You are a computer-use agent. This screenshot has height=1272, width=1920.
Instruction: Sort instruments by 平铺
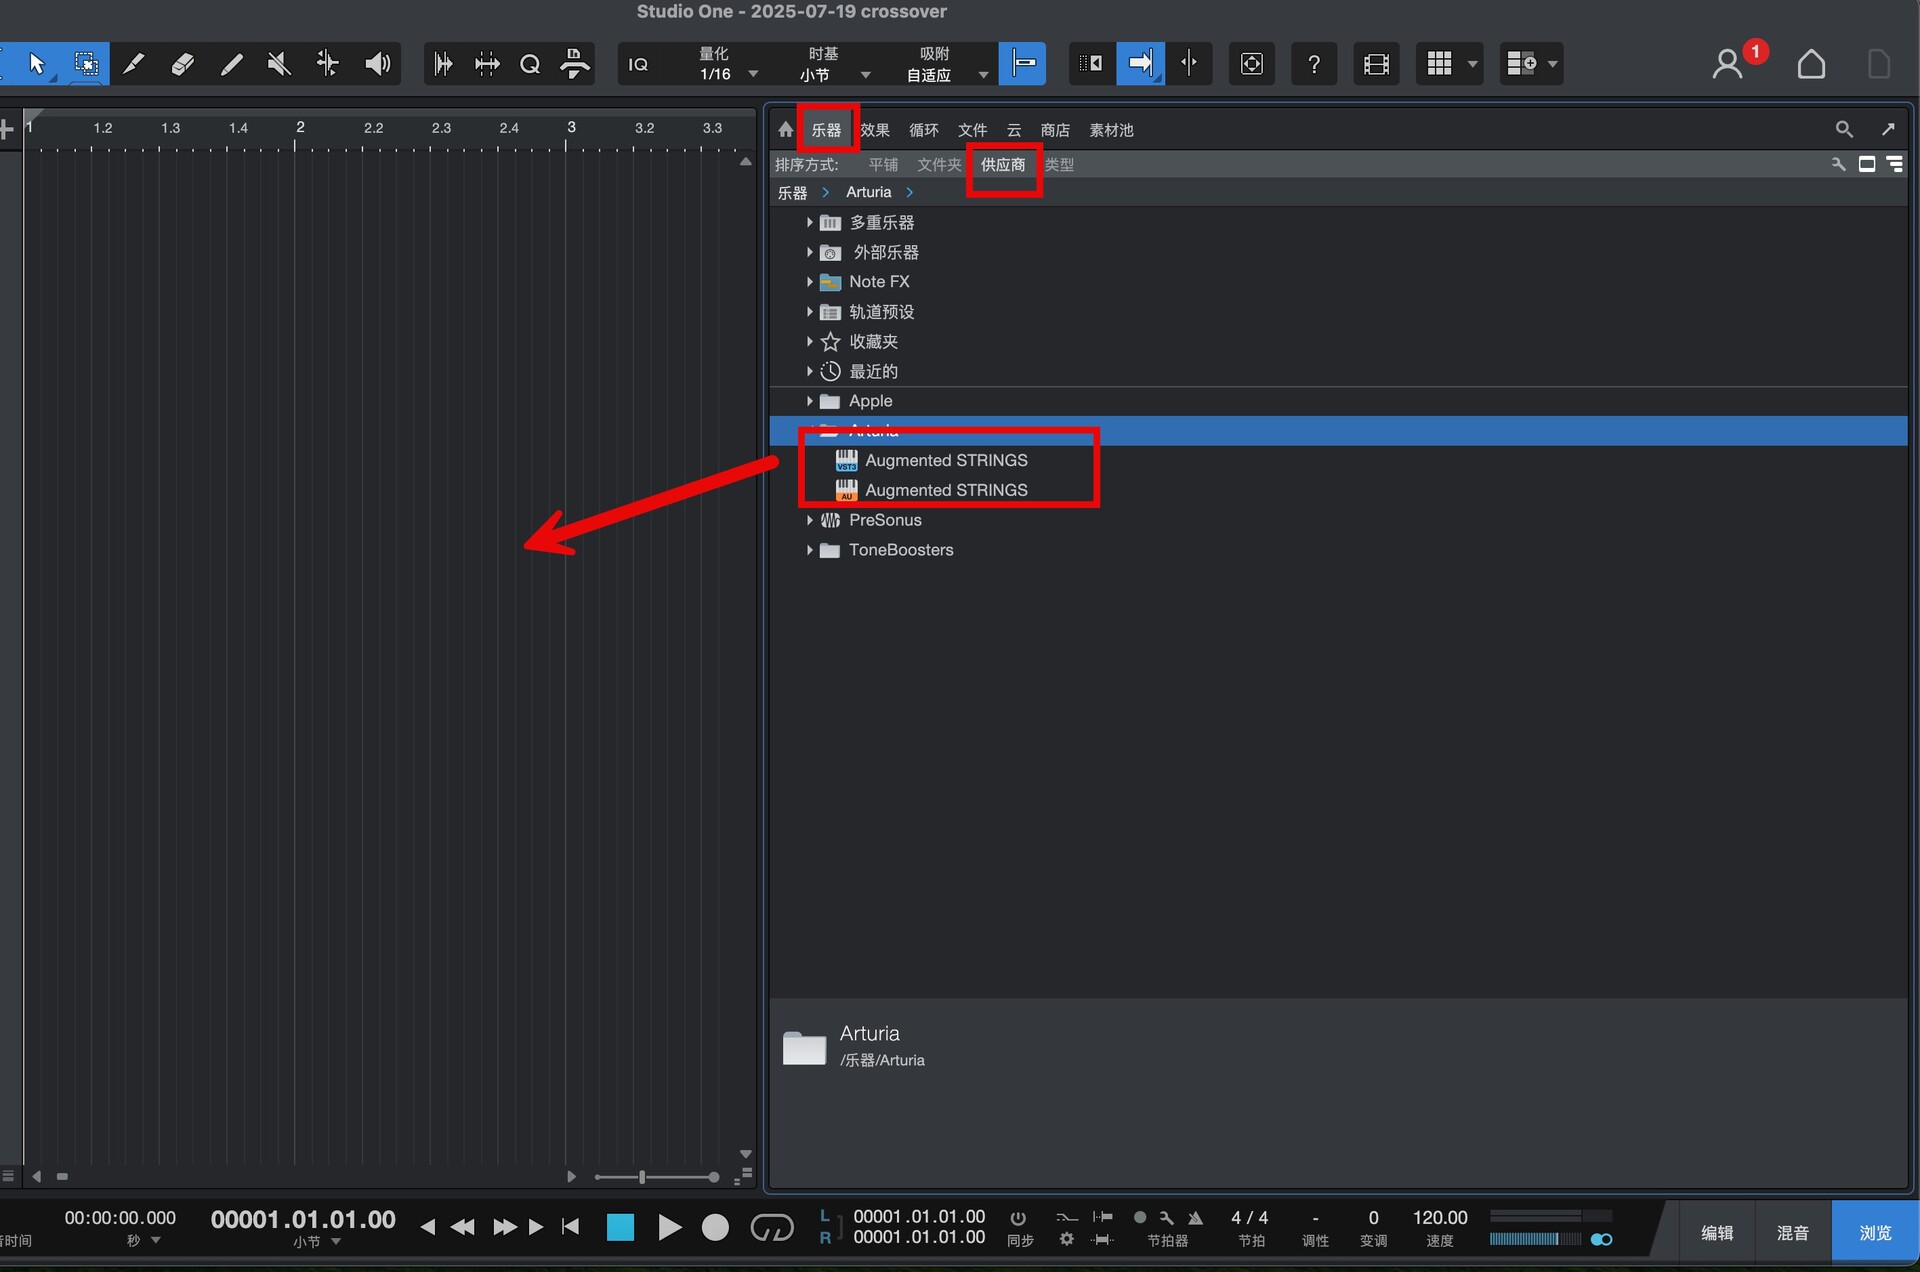[x=883, y=165]
